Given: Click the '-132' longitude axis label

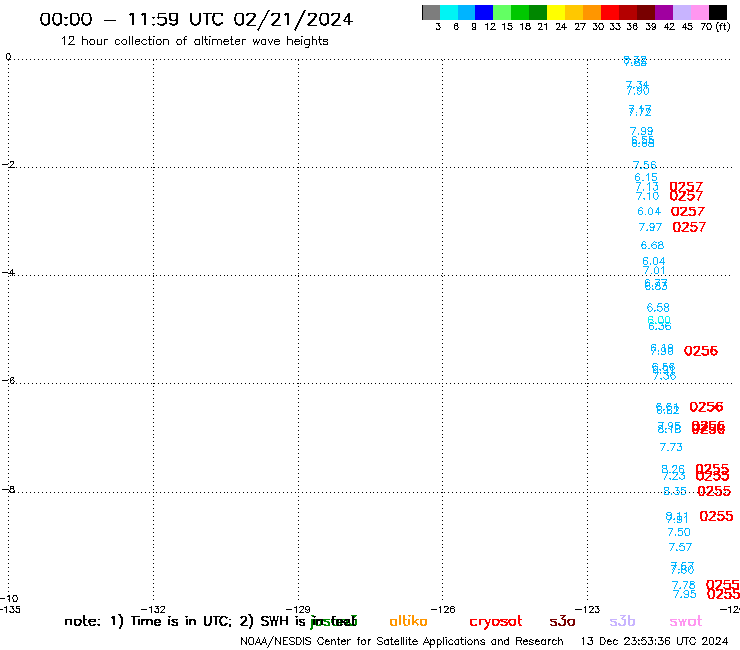Looking at the screenshot, I should pyautogui.click(x=153, y=609).
